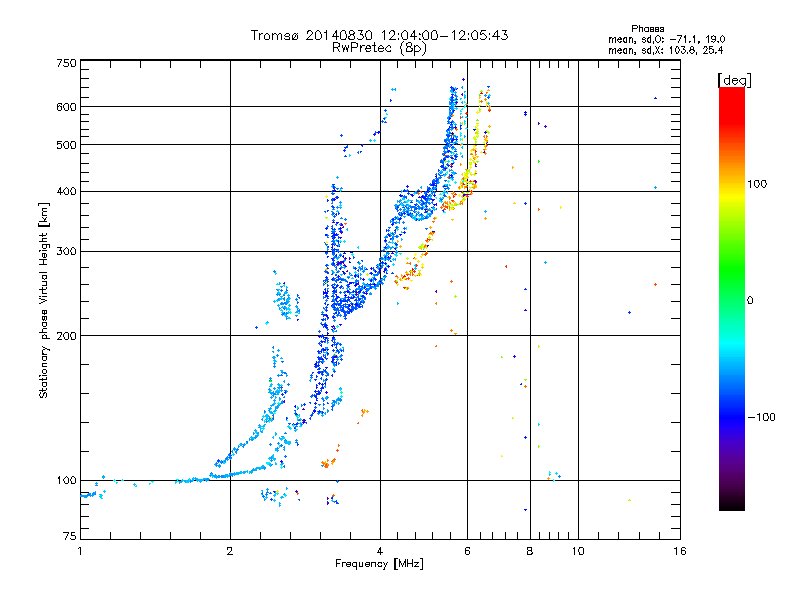
Task: Click the '6' frequency axis tick label
Action: click(467, 551)
